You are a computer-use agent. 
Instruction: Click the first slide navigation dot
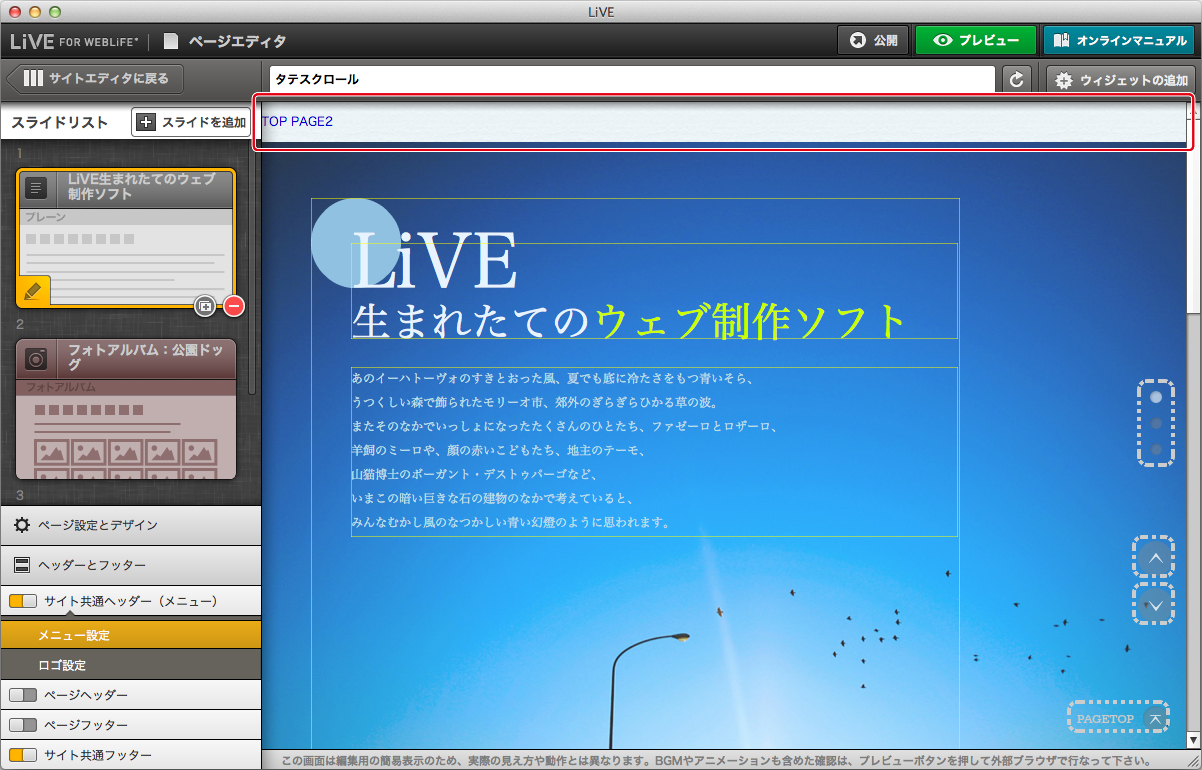click(x=1156, y=397)
